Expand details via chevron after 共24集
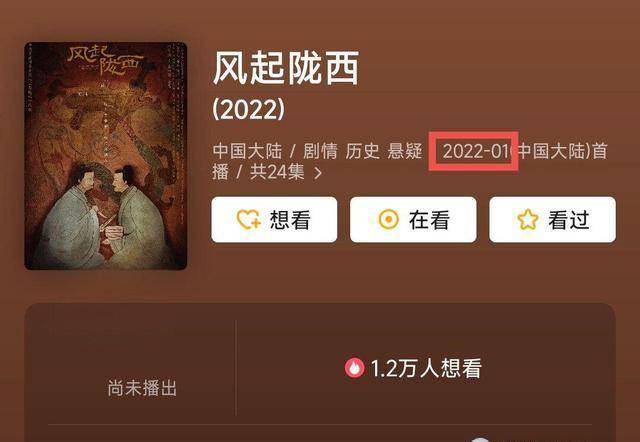The width and height of the screenshot is (640, 442). pos(318,173)
